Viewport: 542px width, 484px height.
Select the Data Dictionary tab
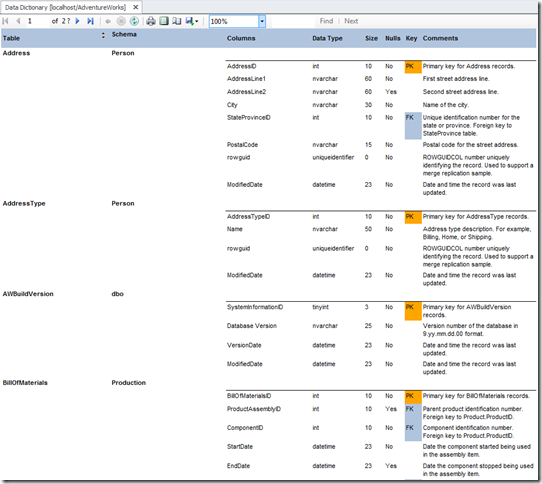click(65, 7)
